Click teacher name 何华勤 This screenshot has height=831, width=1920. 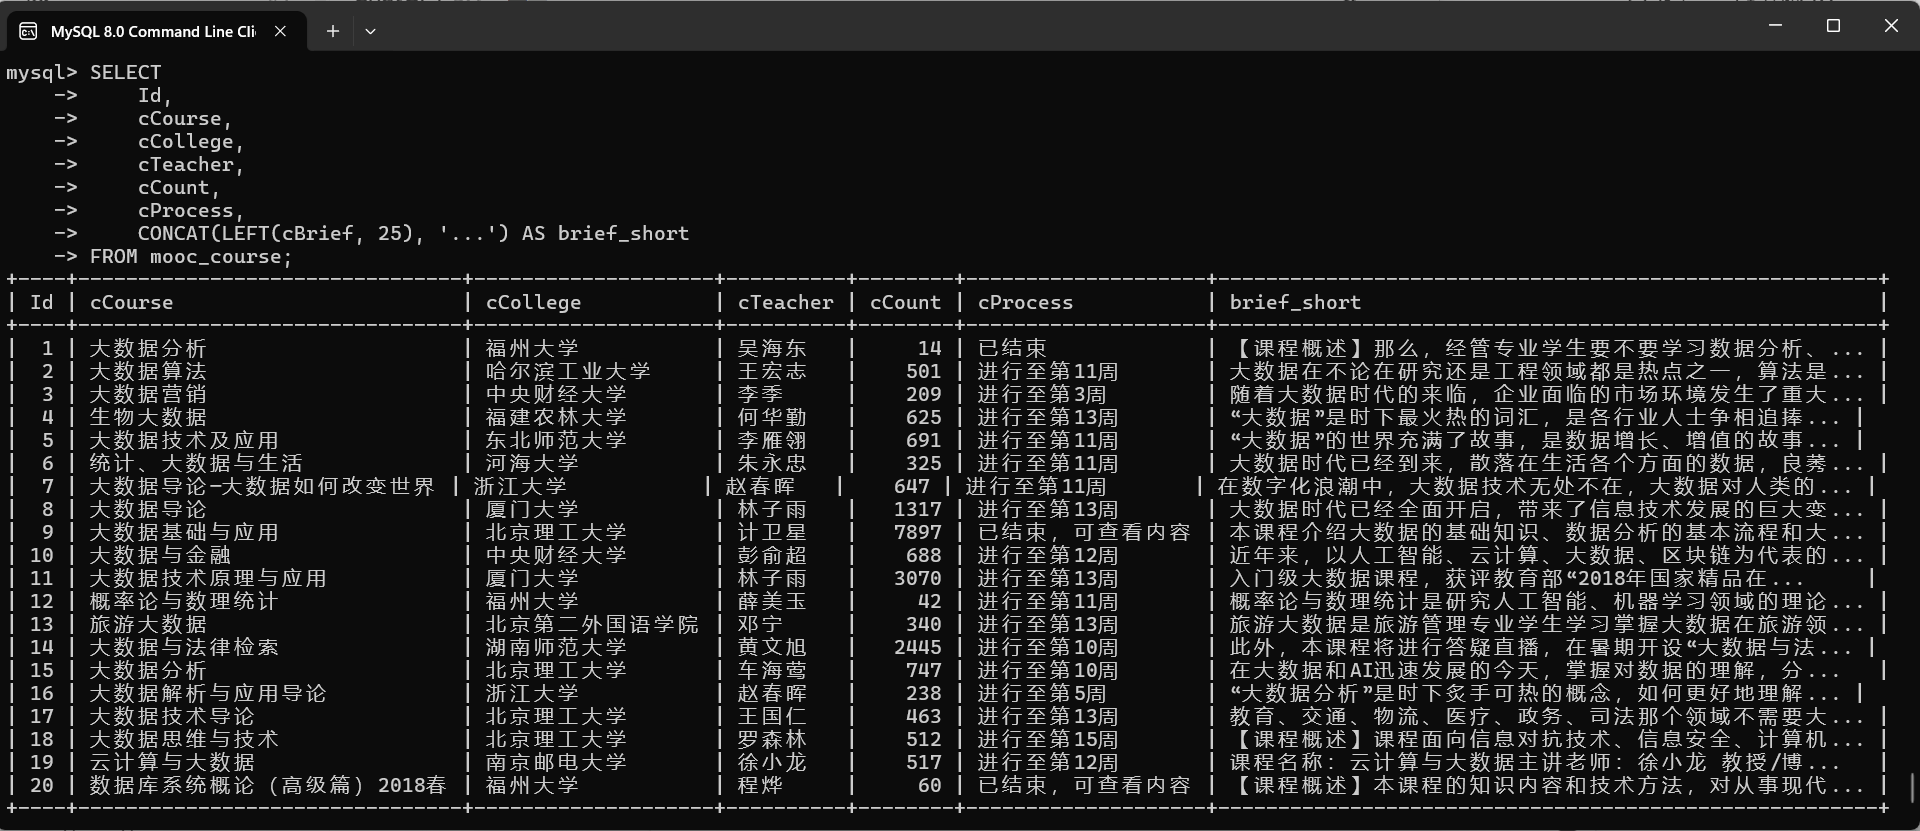772,417
